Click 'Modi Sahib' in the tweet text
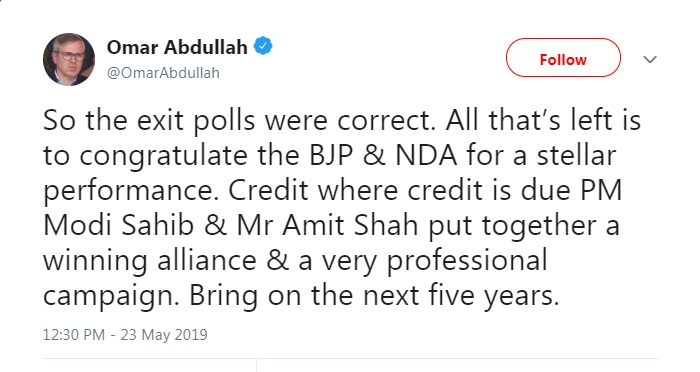 pyautogui.click(x=118, y=225)
